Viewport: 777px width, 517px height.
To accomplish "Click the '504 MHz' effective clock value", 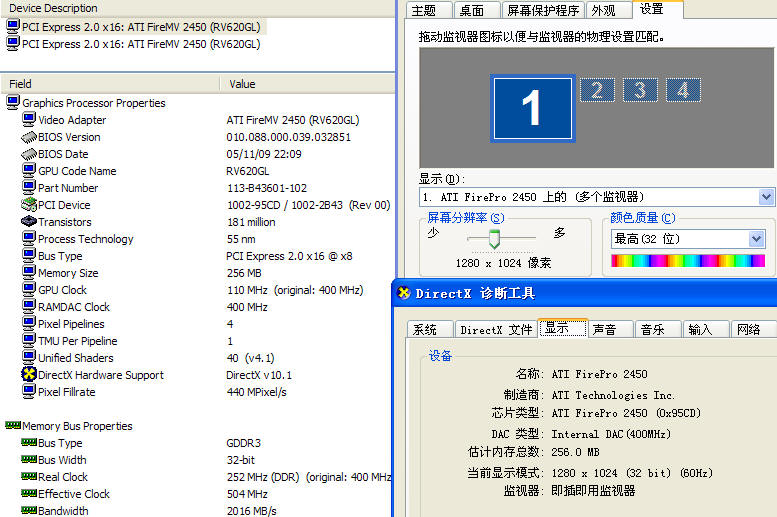I will click(x=247, y=494).
